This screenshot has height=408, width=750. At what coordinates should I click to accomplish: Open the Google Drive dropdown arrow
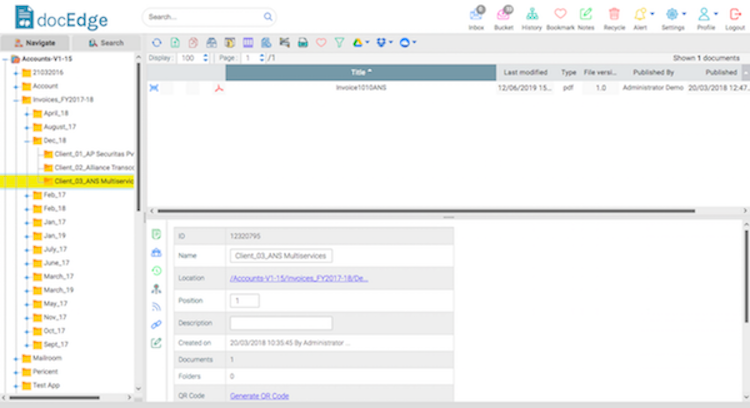[367, 42]
